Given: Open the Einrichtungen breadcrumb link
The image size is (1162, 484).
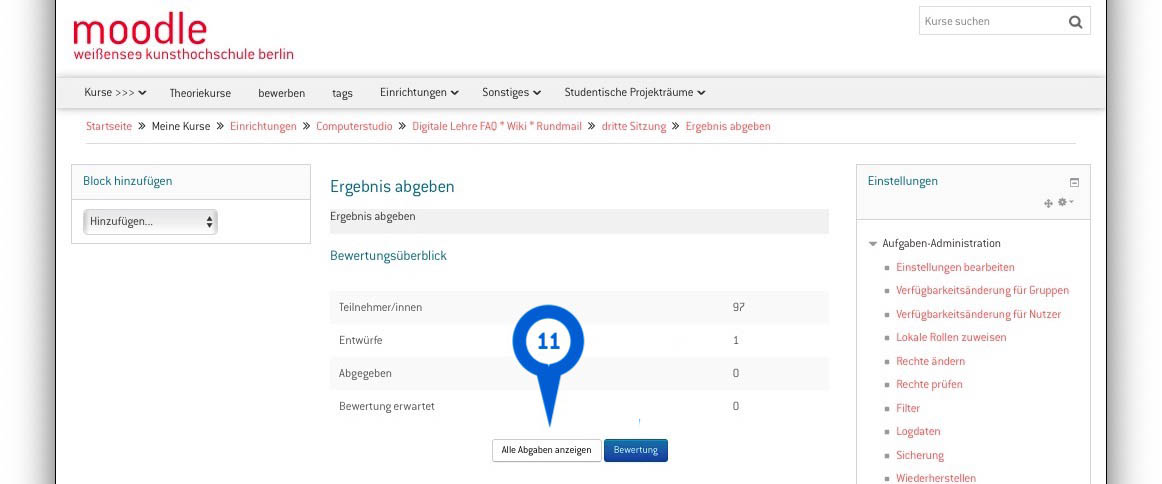Looking at the screenshot, I should pos(263,127).
